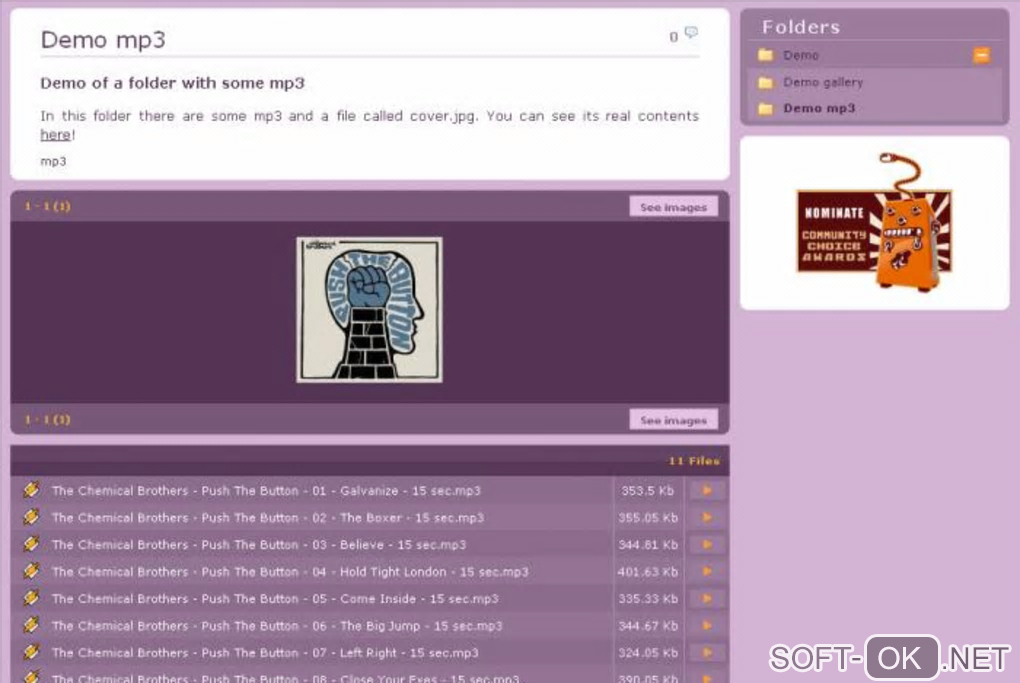1020x683 pixels.
Task: Click the 'Folders' panel heading
Action: pyautogui.click(x=801, y=27)
